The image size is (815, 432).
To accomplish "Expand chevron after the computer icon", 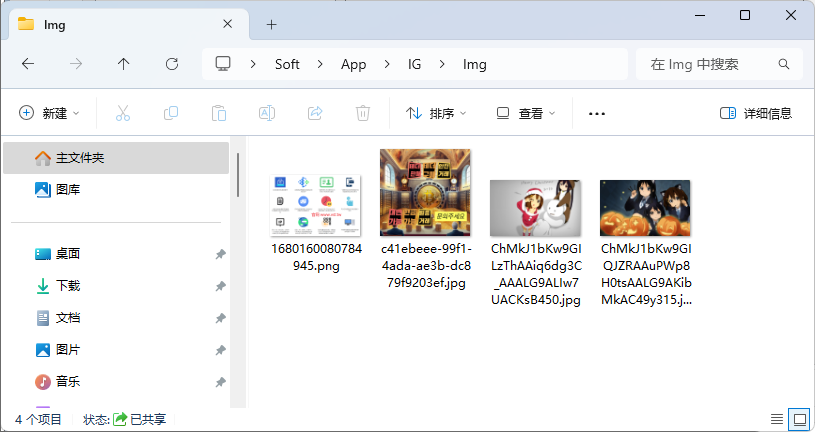I will 253,64.
